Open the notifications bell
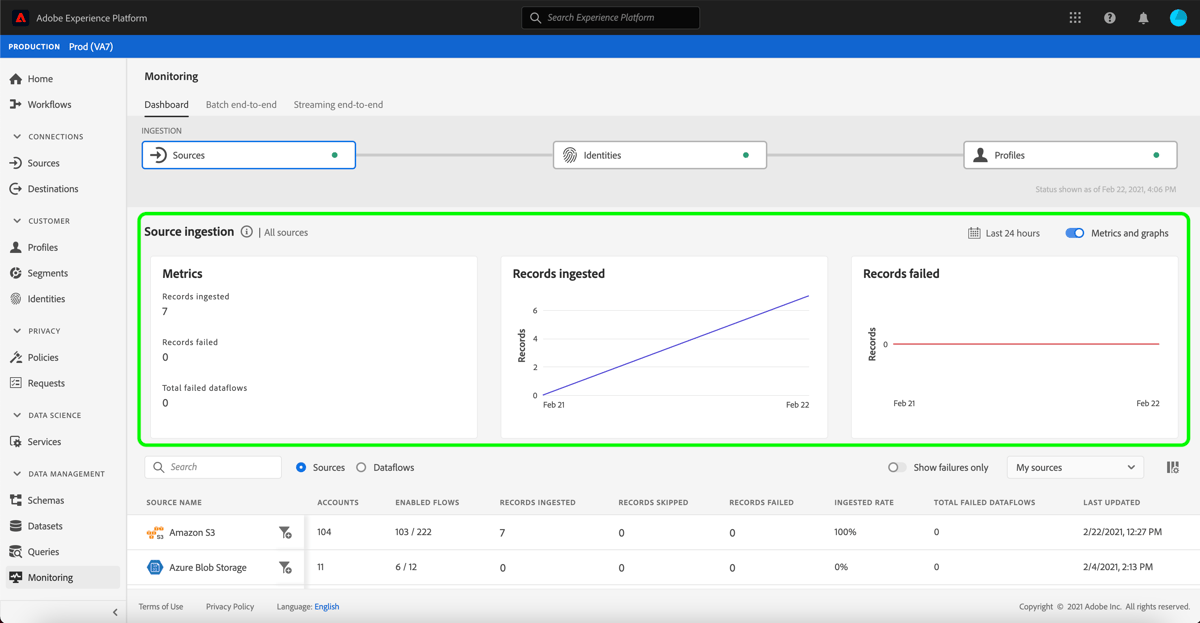This screenshot has width=1200, height=623. tap(1143, 17)
